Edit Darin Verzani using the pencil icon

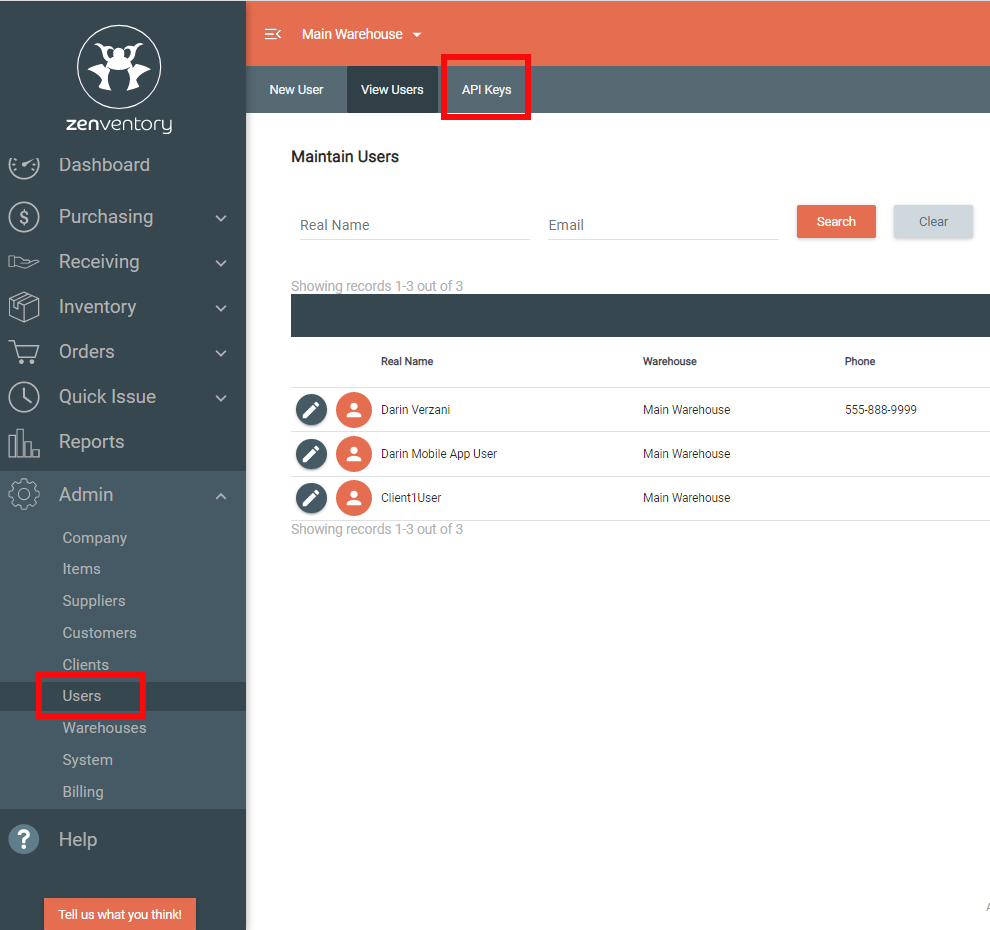point(311,409)
